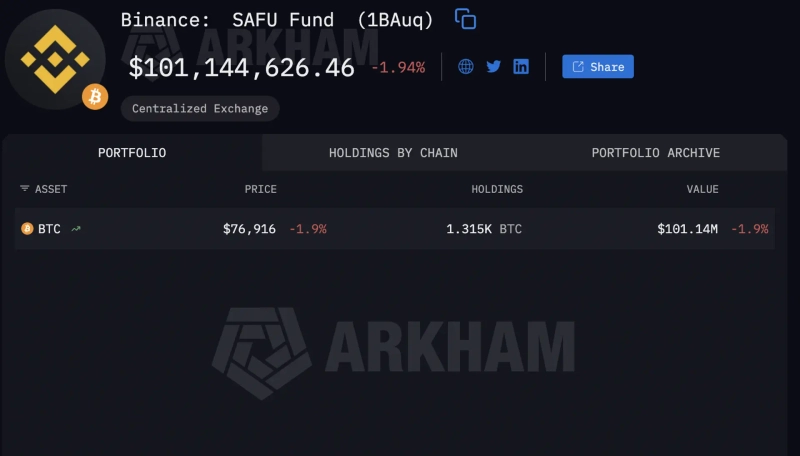The width and height of the screenshot is (800, 456).
Task: Click the Centralized Exchange tag
Action: click(200, 109)
